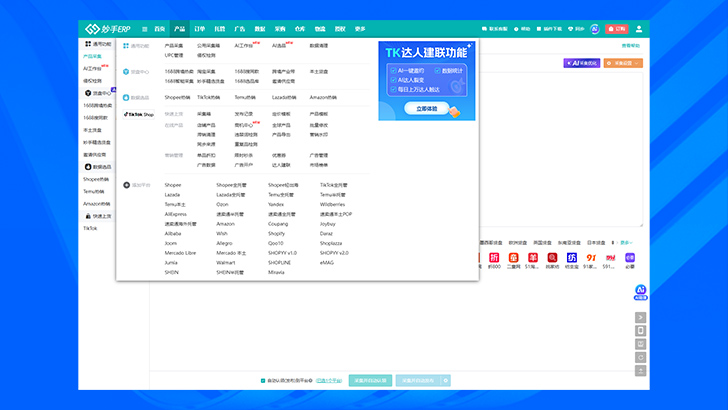Toggle the hamburger menu icon in top bar

(x=144, y=29)
